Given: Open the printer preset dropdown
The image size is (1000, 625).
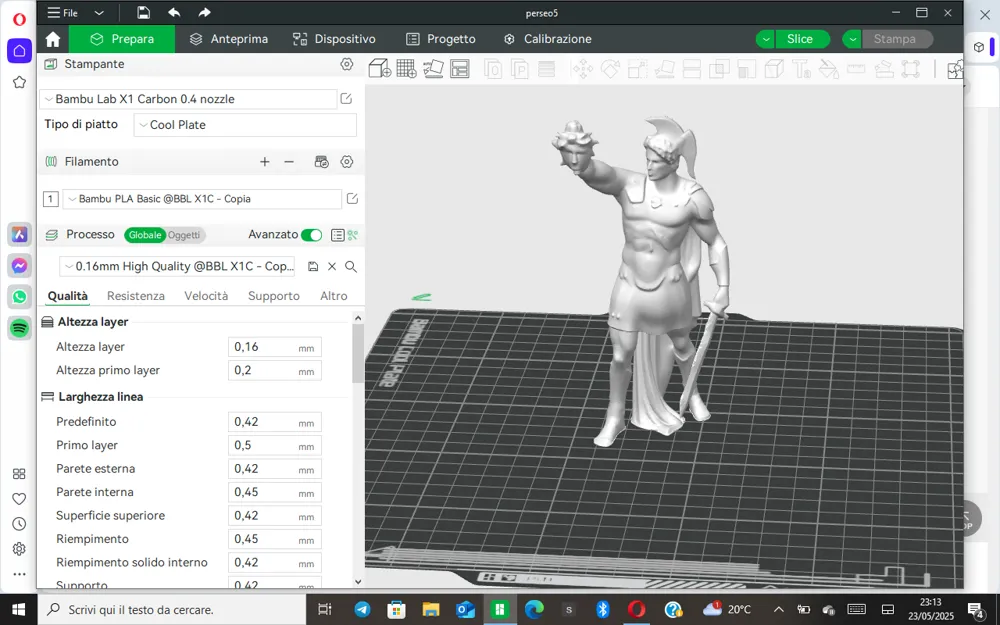Looking at the screenshot, I should (188, 99).
